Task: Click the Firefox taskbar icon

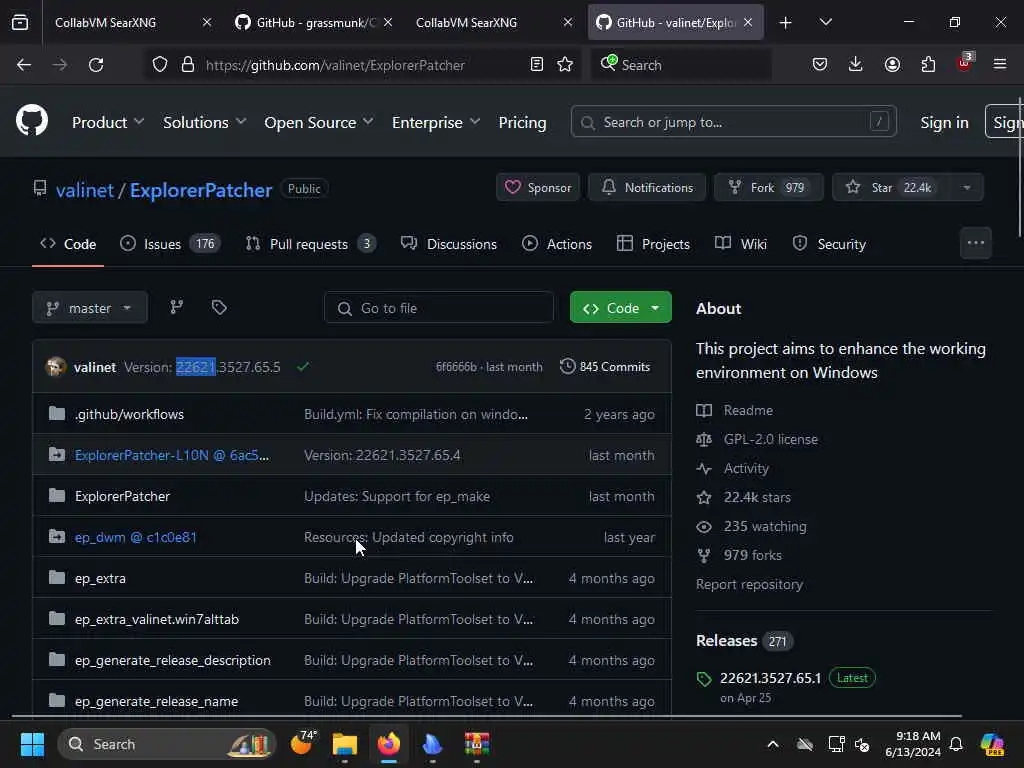Action: point(389,744)
